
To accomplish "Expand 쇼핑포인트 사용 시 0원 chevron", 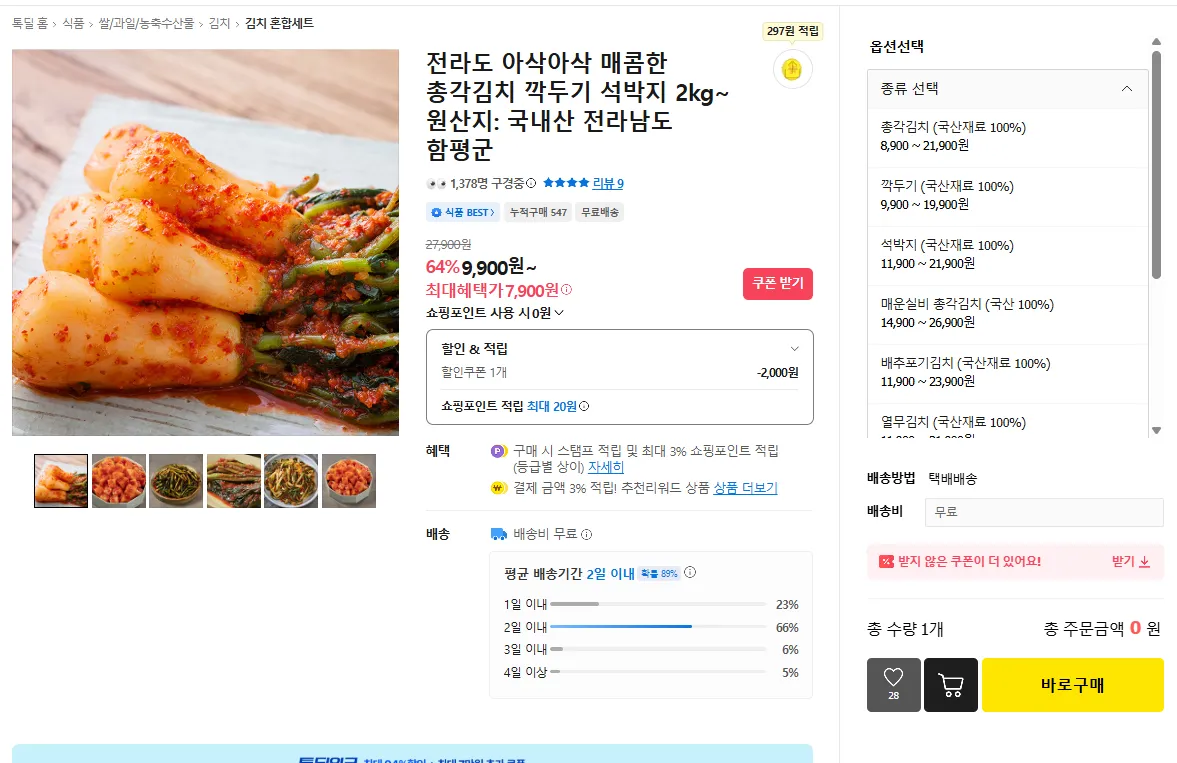I will click(x=558, y=313).
